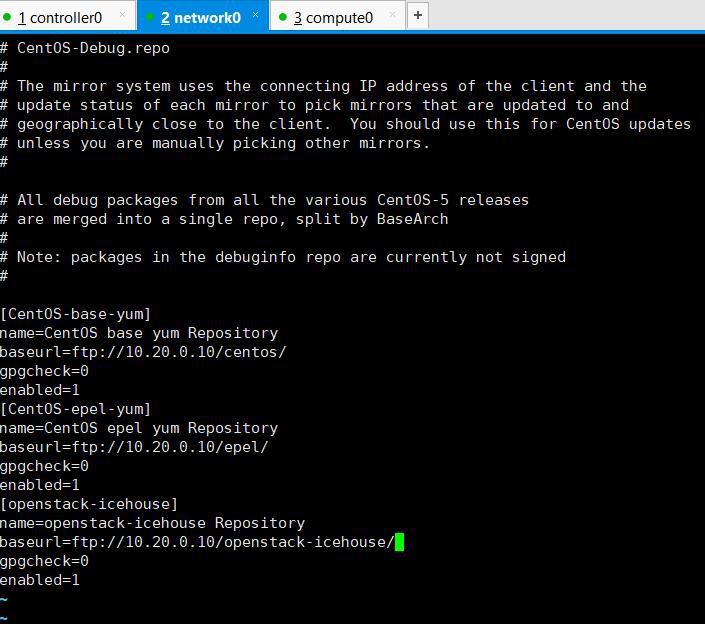The height and width of the screenshot is (624, 705).
Task: Click green status dot on compute0 tab
Action: pyautogui.click(x=283, y=17)
